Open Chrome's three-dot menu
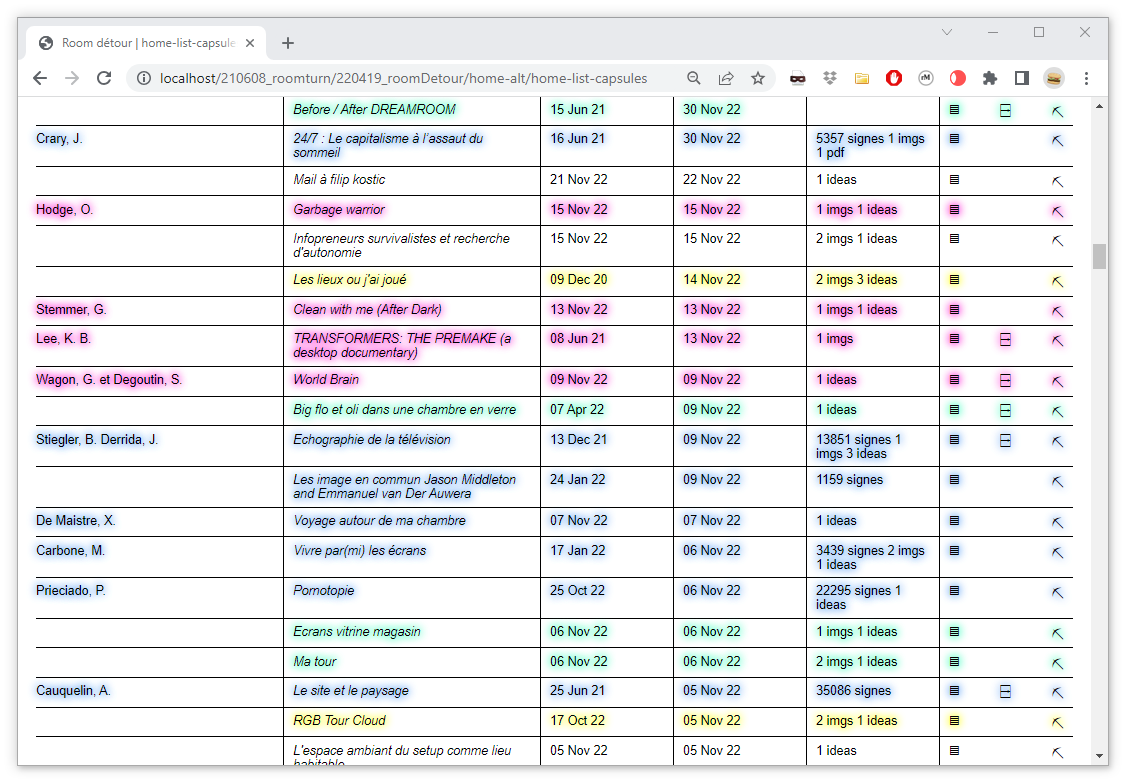The width and height of the screenshot is (1125, 783). click(1087, 78)
